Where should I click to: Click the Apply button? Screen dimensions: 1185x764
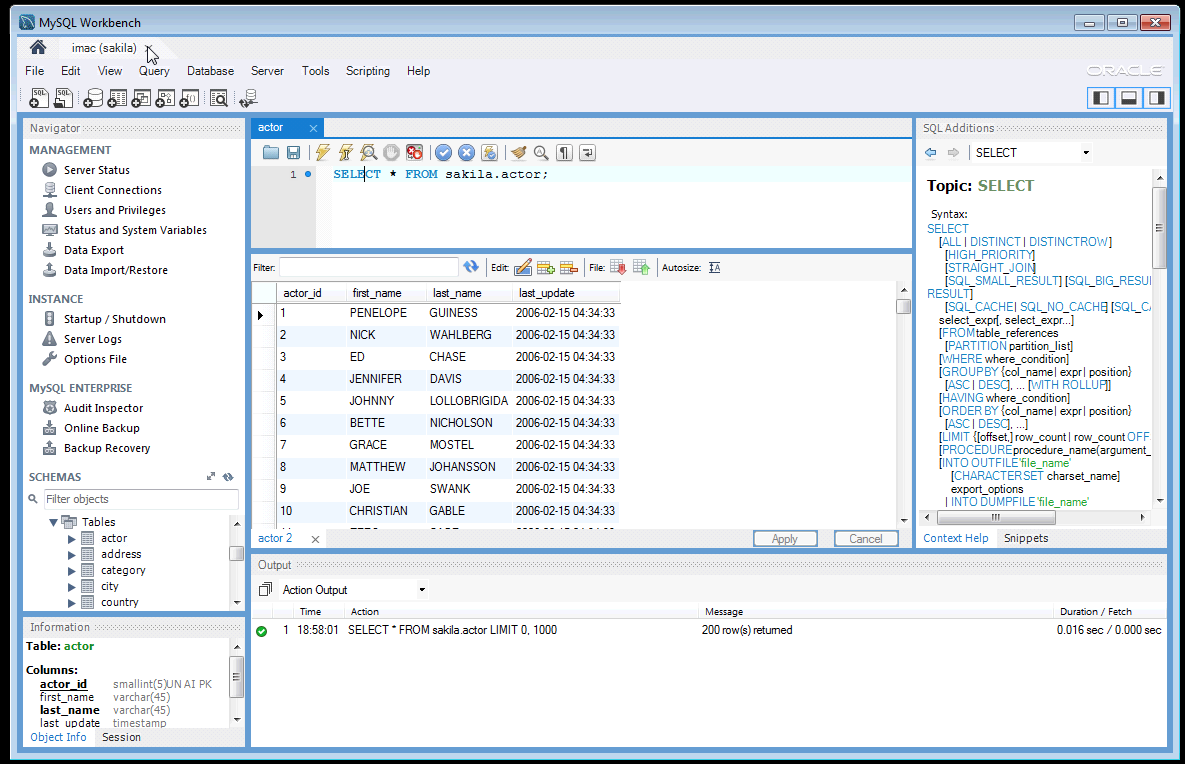click(784, 539)
